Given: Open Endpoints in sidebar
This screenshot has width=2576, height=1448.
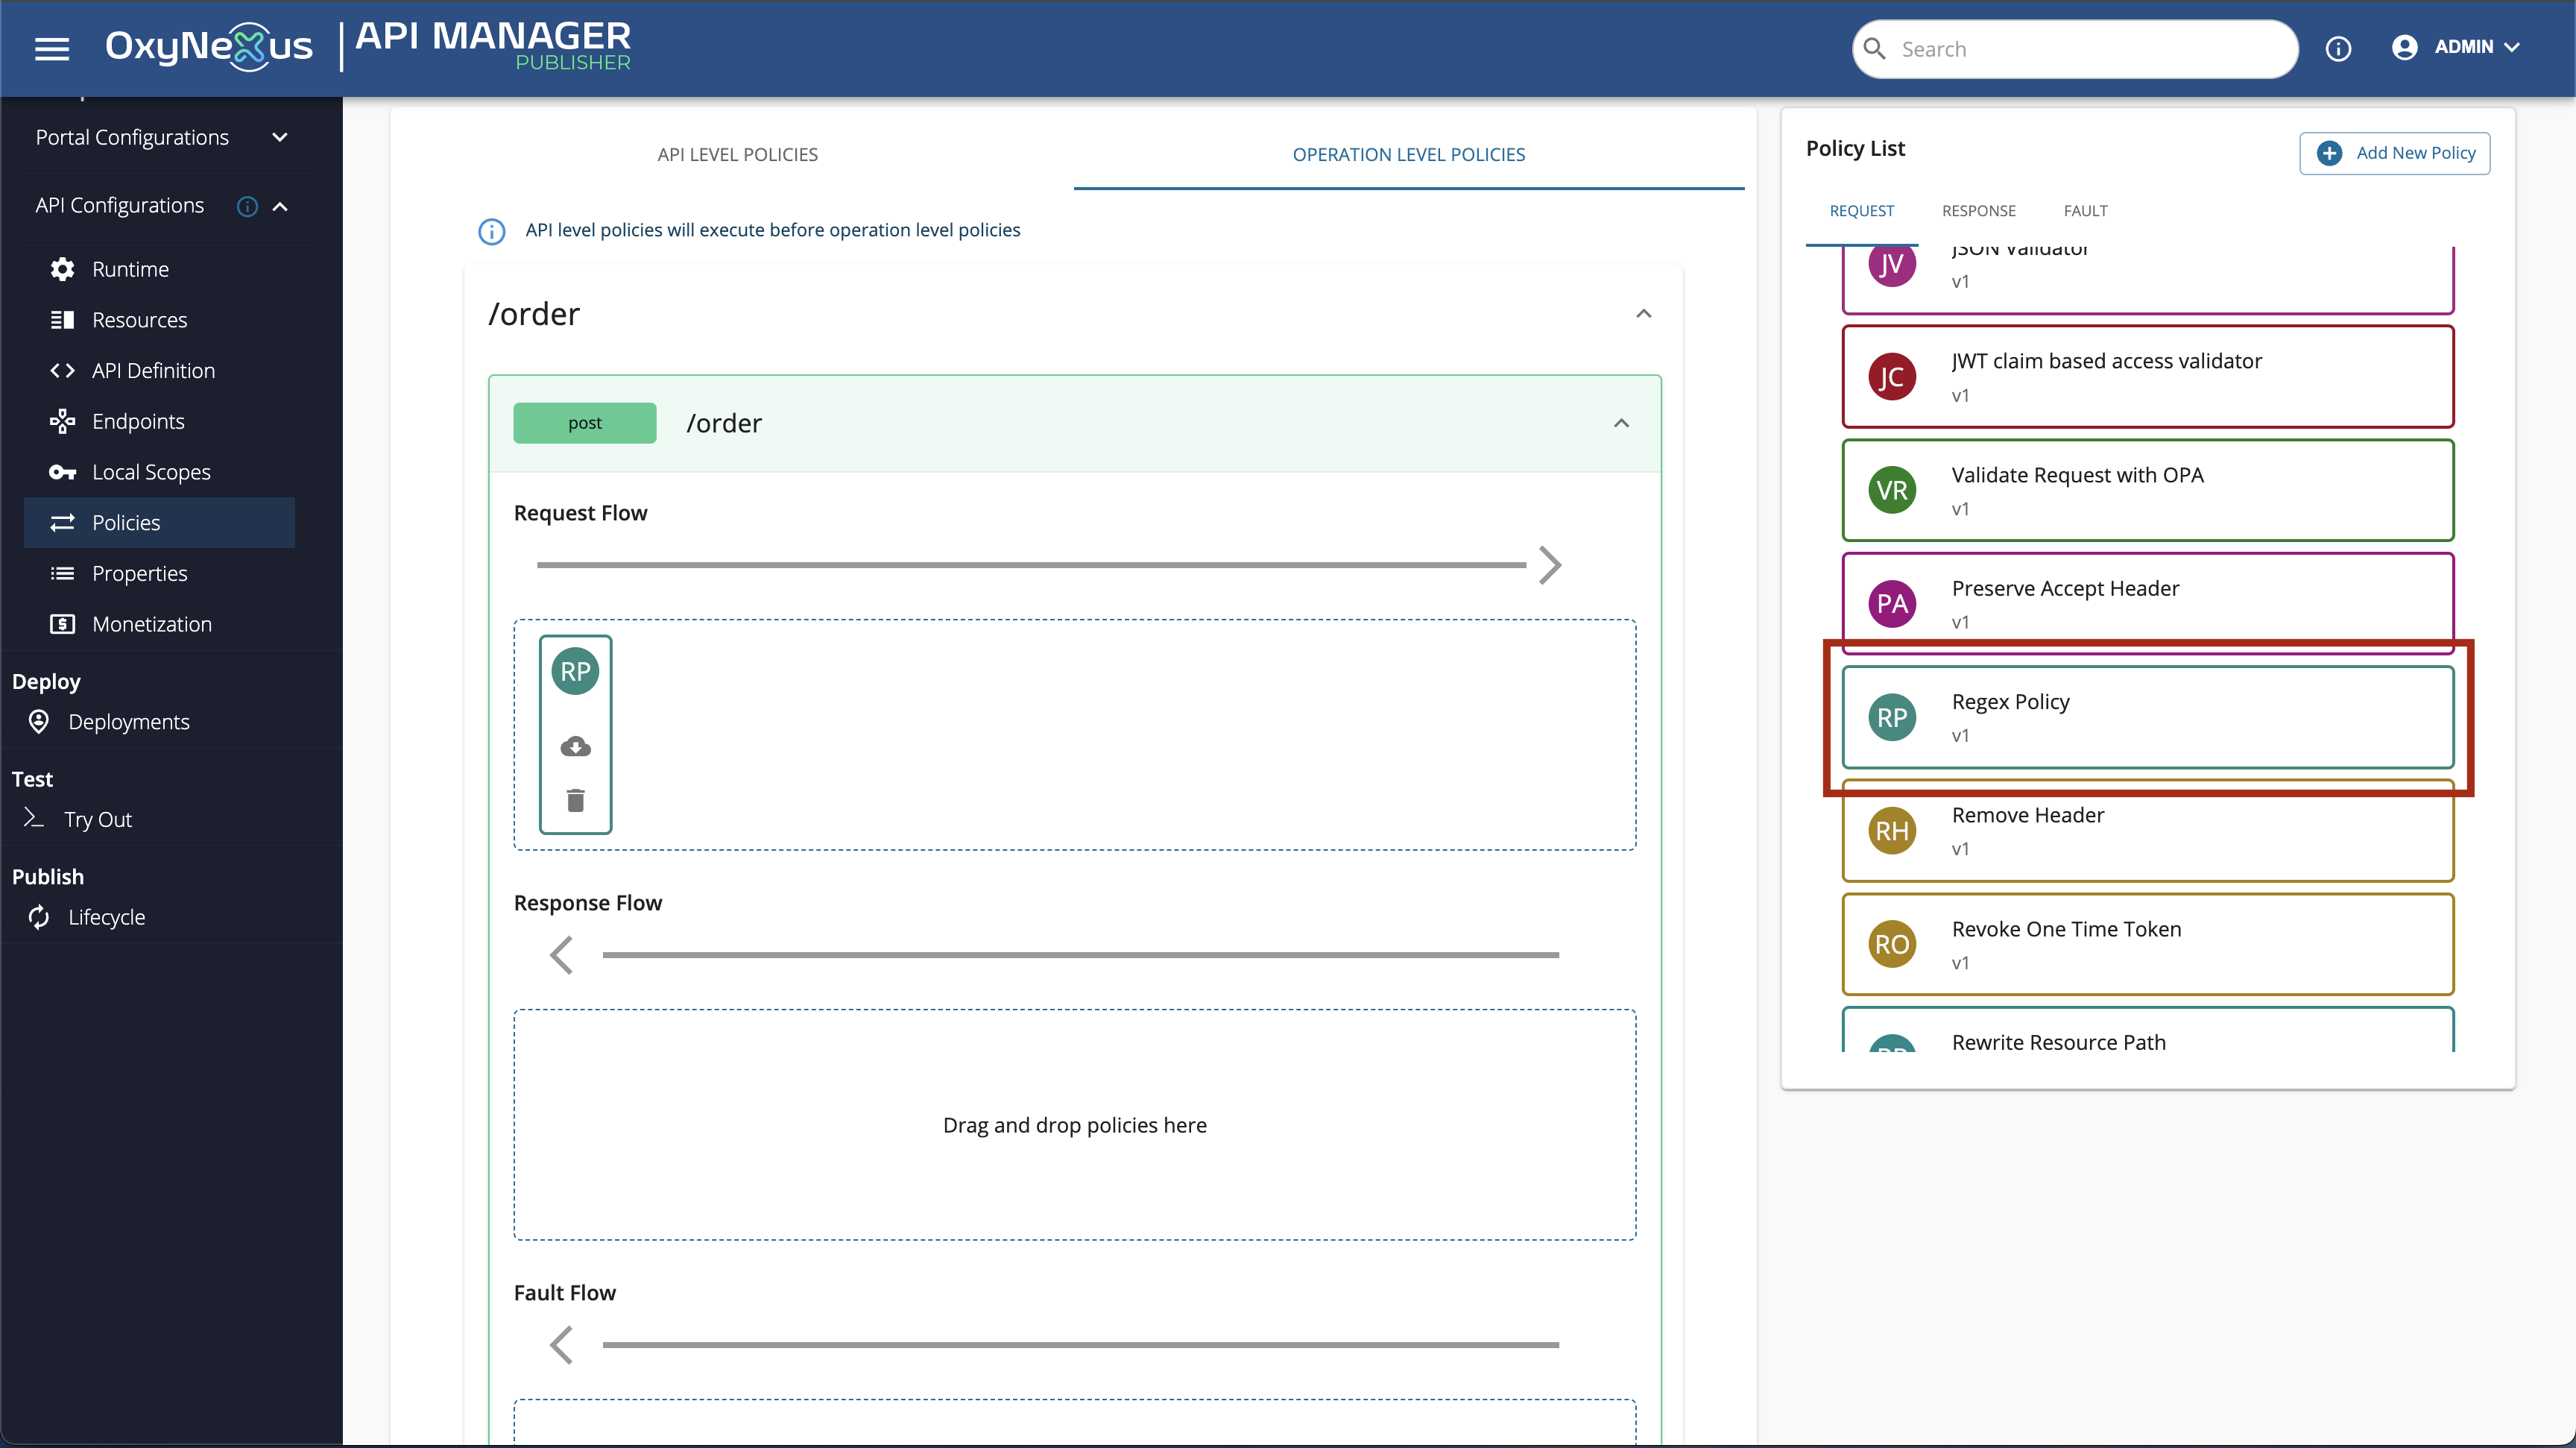Looking at the screenshot, I should tap(138, 421).
